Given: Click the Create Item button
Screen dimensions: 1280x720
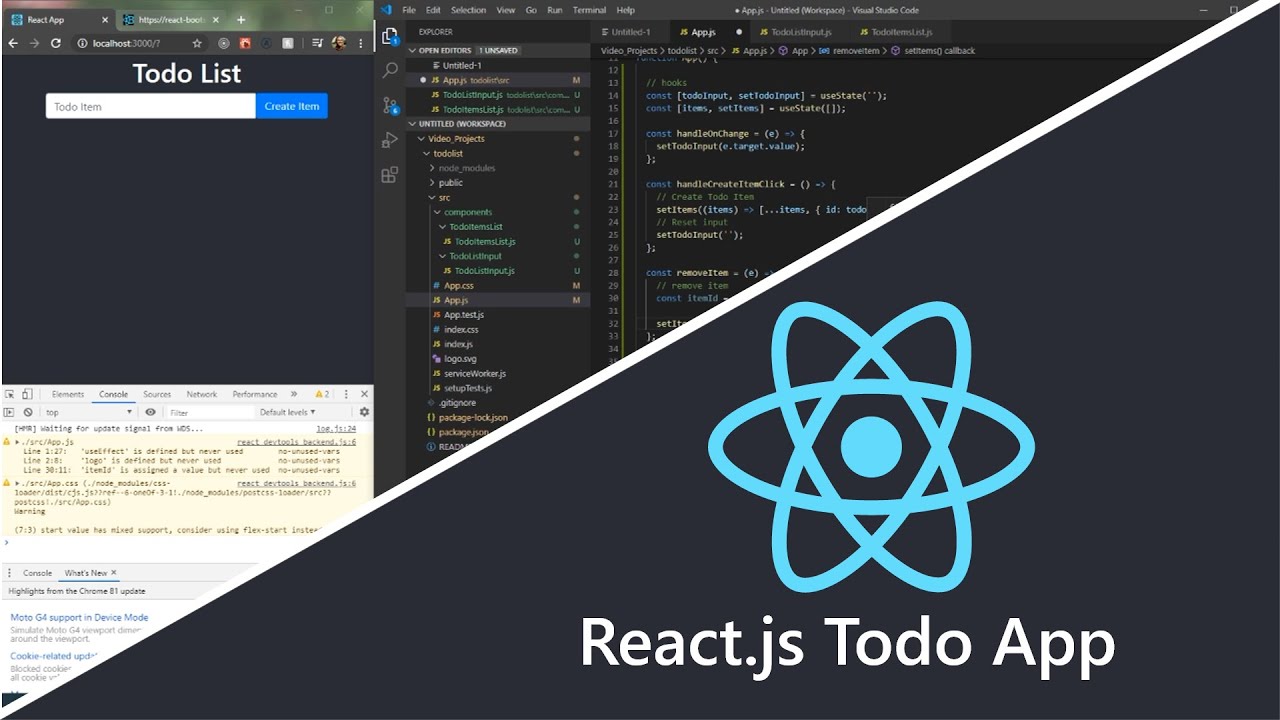Looking at the screenshot, I should [292, 107].
